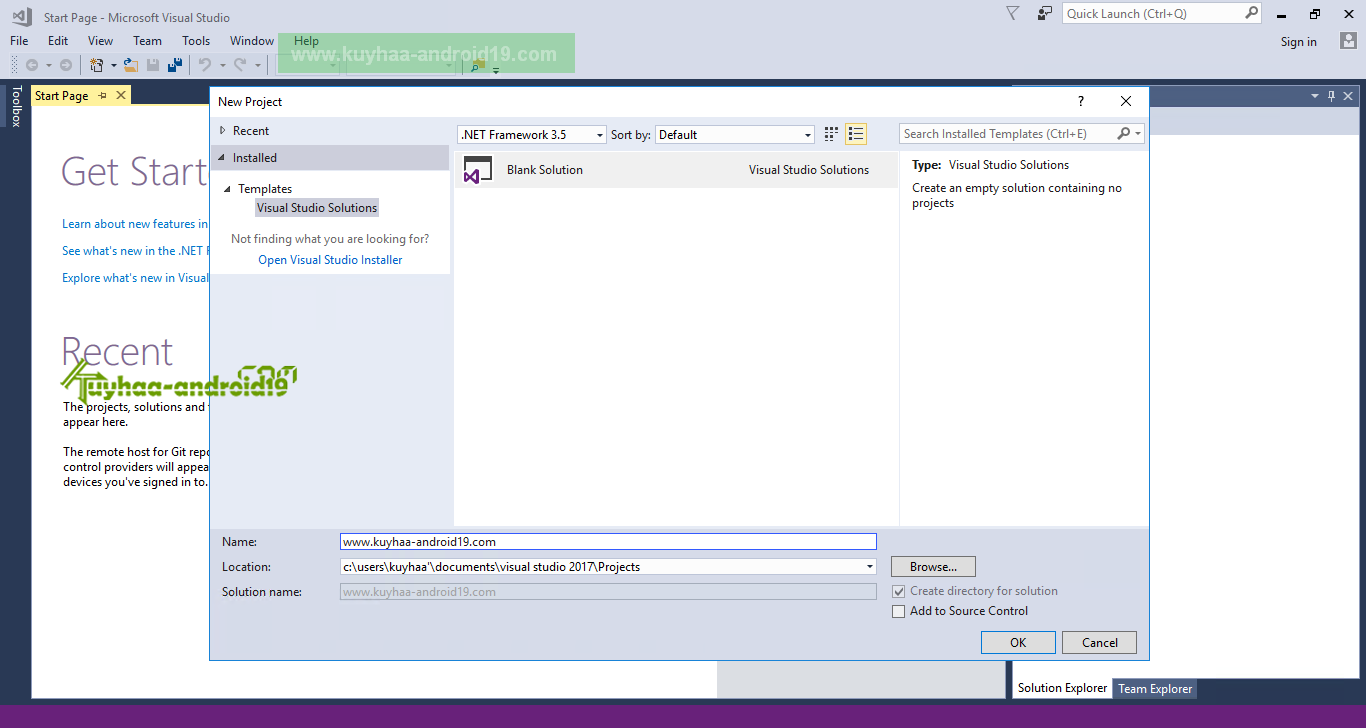Open the Team menu
The image size is (1366, 728).
tap(147, 41)
